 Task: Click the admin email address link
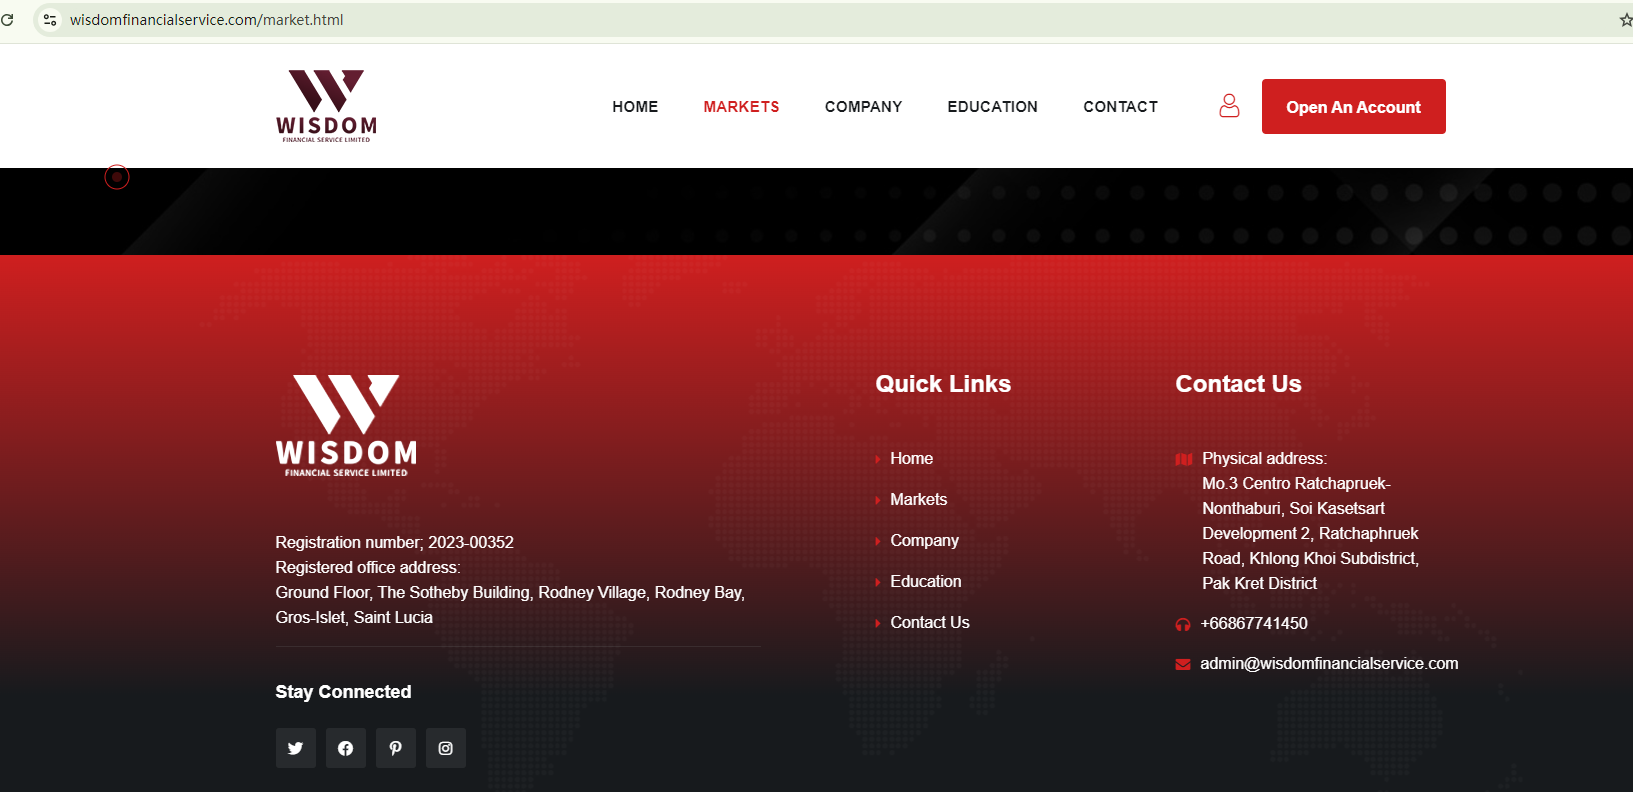(x=1328, y=663)
